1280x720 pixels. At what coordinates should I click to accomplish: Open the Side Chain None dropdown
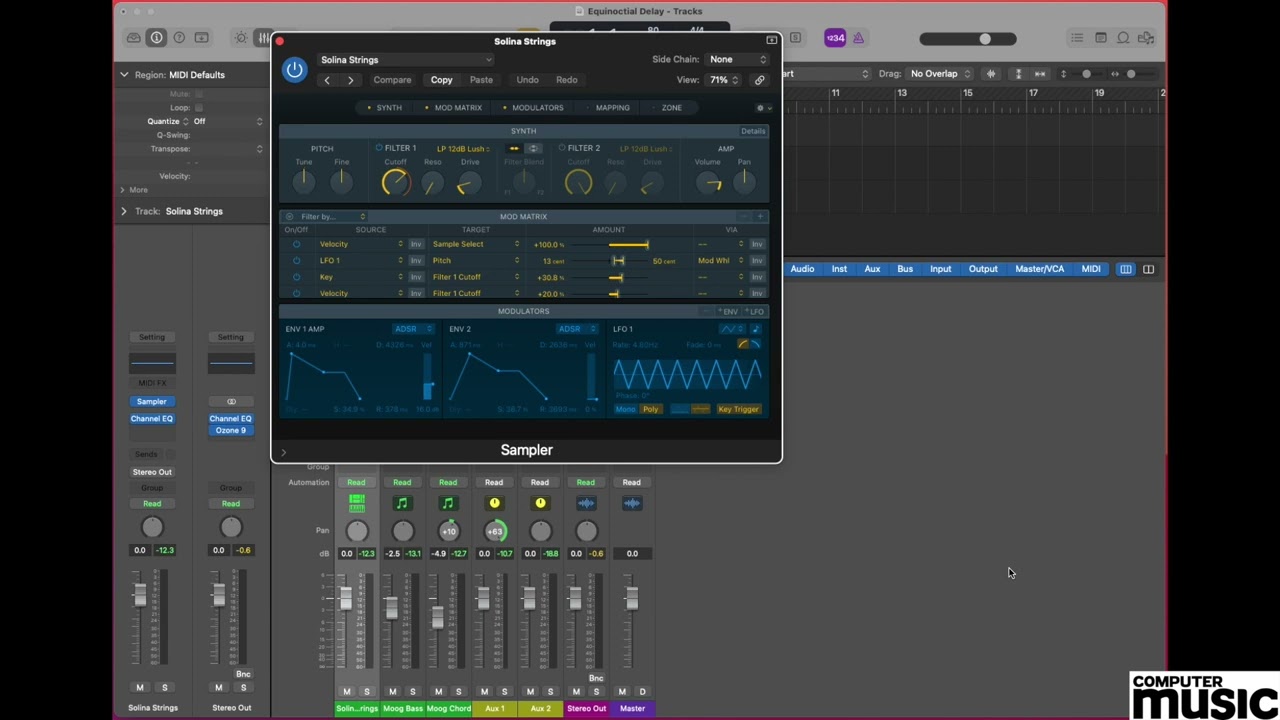pos(737,59)
